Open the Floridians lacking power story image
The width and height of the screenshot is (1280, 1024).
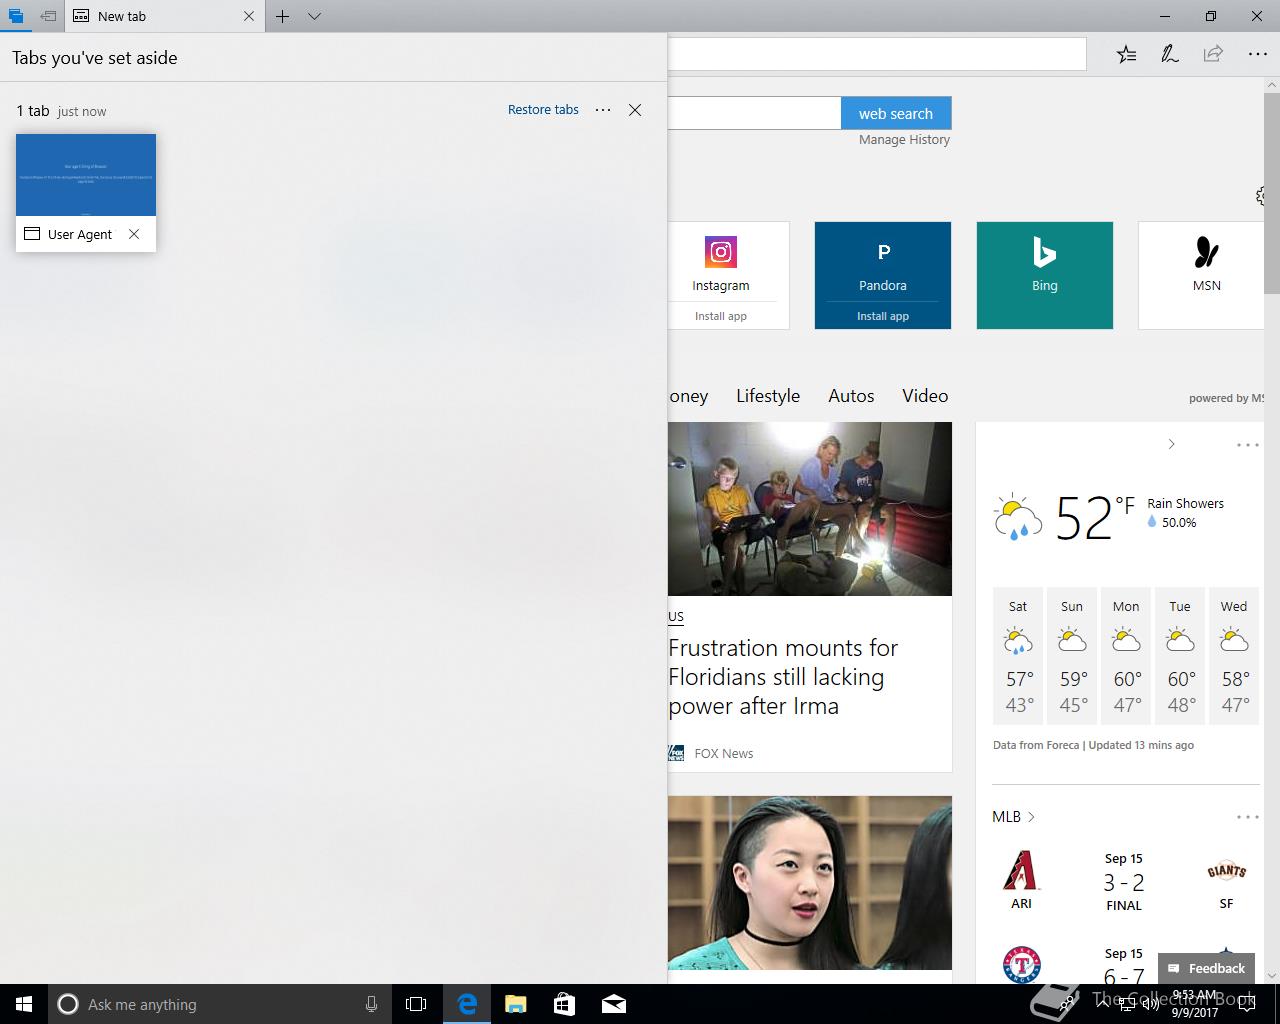point(810,509)
